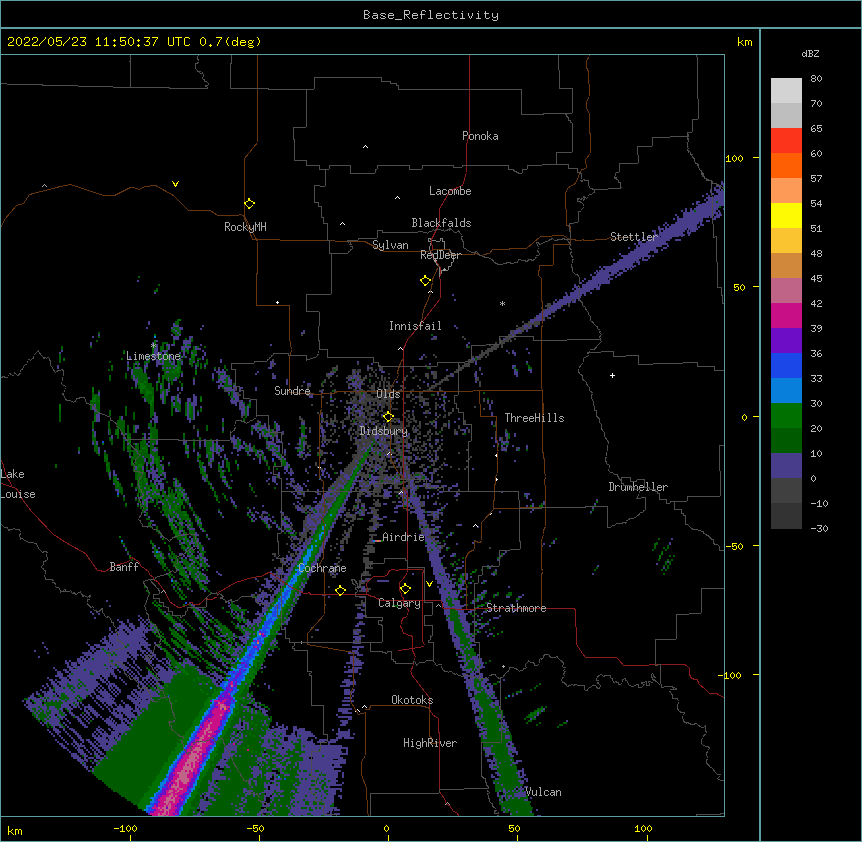Click the Base_Reflectivity title text
This screenshot has width=862, height=842.
pyautogui.click(x=431, y=15)
